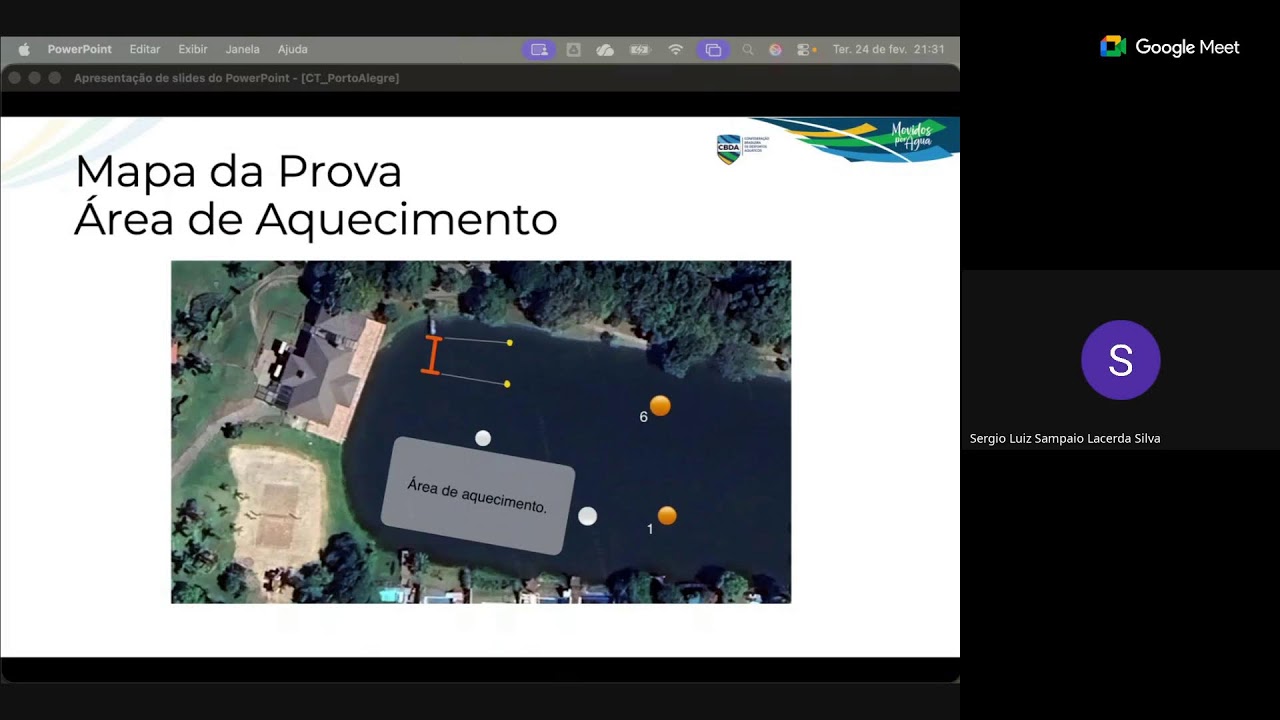Screen dimensions: 1280x720
Task: Open the Ajuda menu
Action: pos(293,49)
